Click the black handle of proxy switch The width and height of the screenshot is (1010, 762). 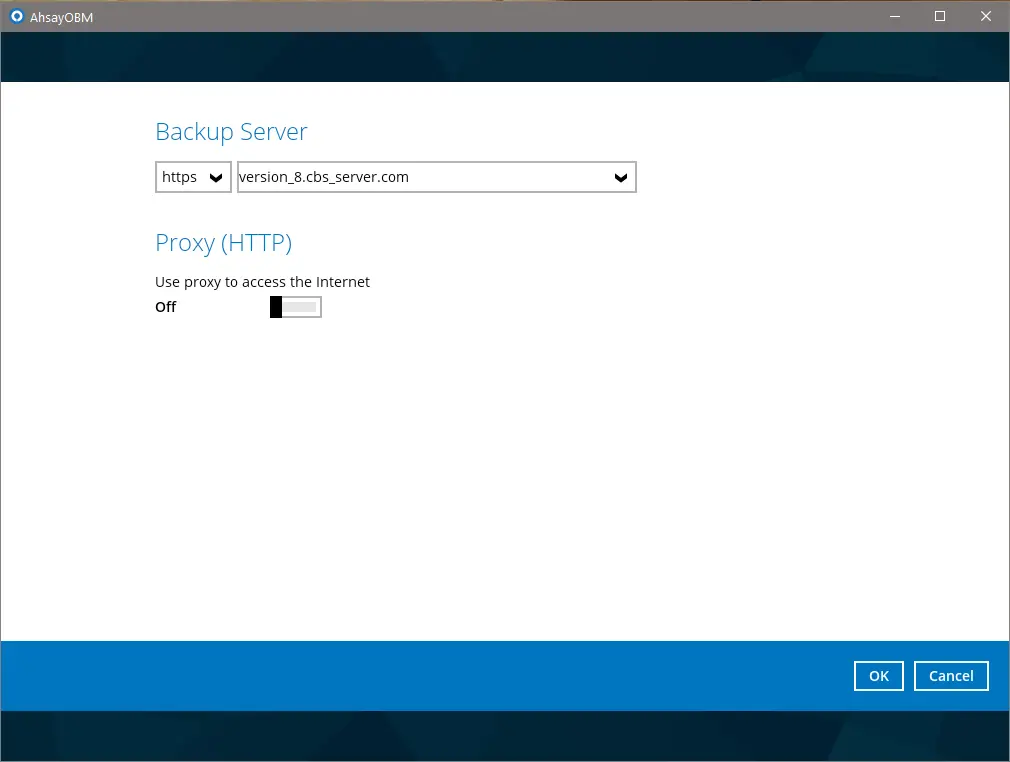[x=276, y=307]
